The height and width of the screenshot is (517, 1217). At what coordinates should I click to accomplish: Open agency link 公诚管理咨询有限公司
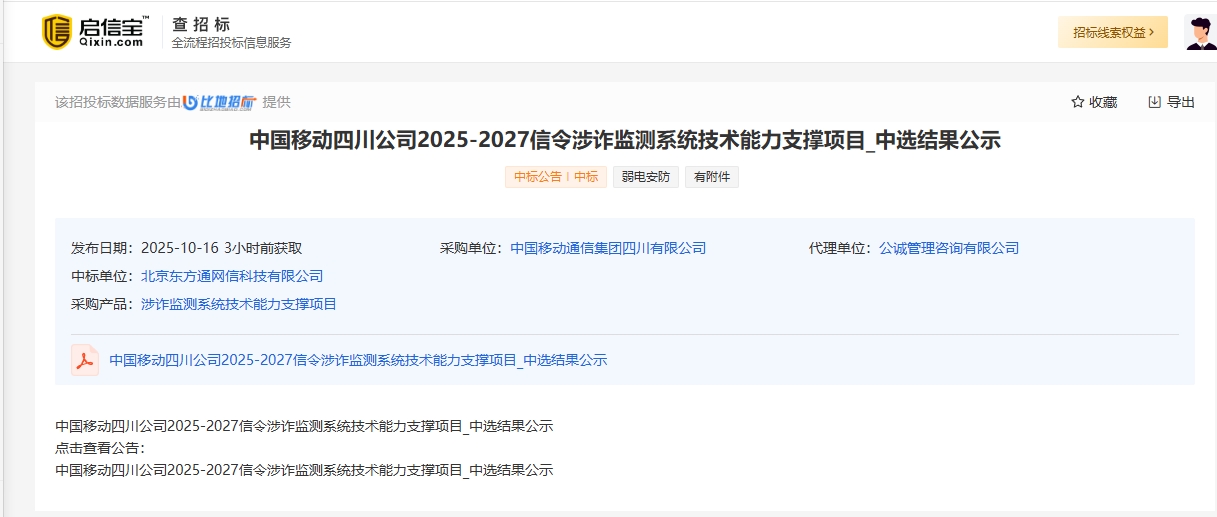[949, 248]
